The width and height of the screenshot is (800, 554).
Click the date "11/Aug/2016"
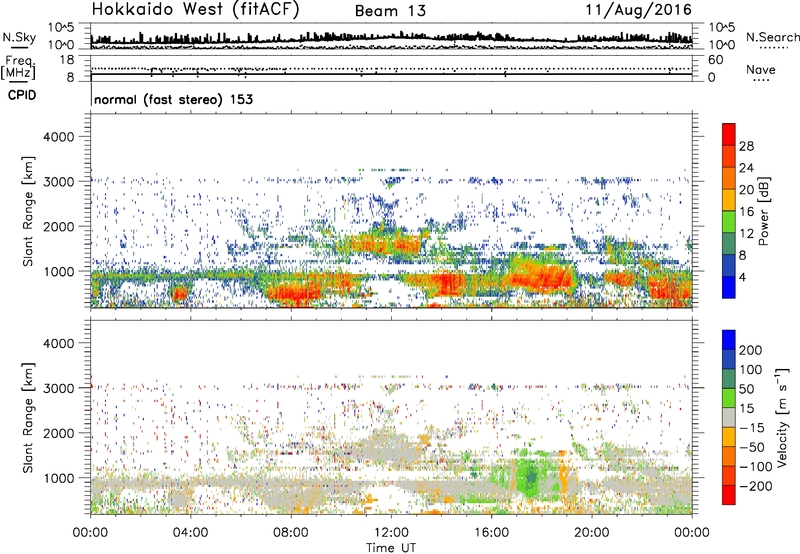point(638,10)
